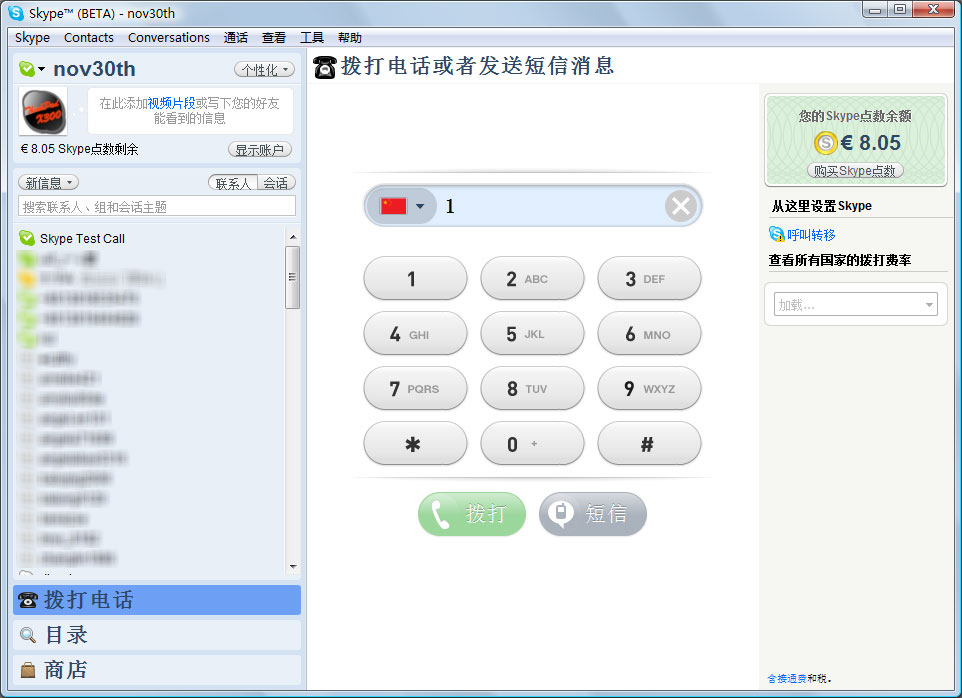The image size is (962, 698).
Task: Tap the 4 GHI keypad key
Action: [415, 334]
